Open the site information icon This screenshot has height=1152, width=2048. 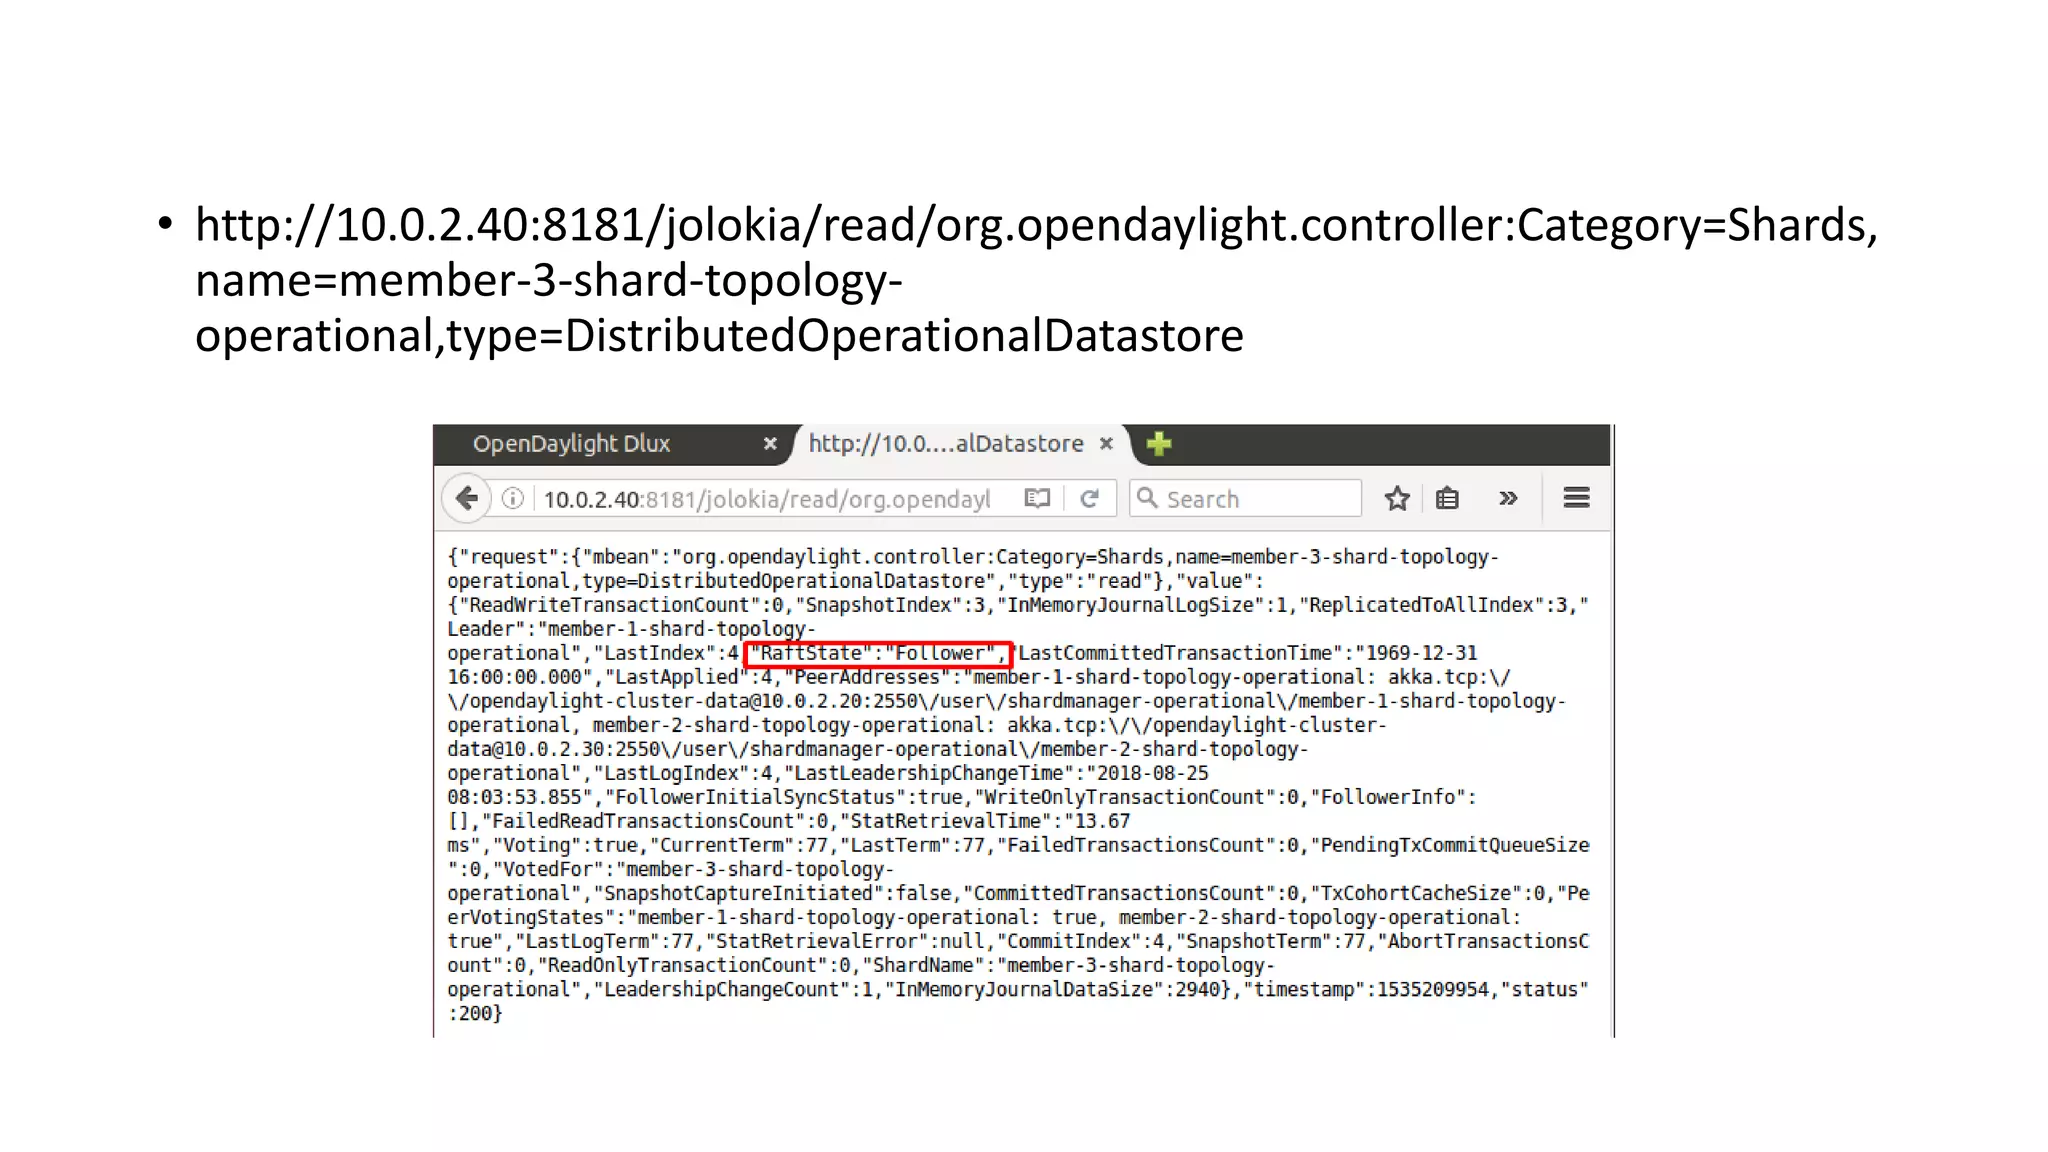pos(513,498)
